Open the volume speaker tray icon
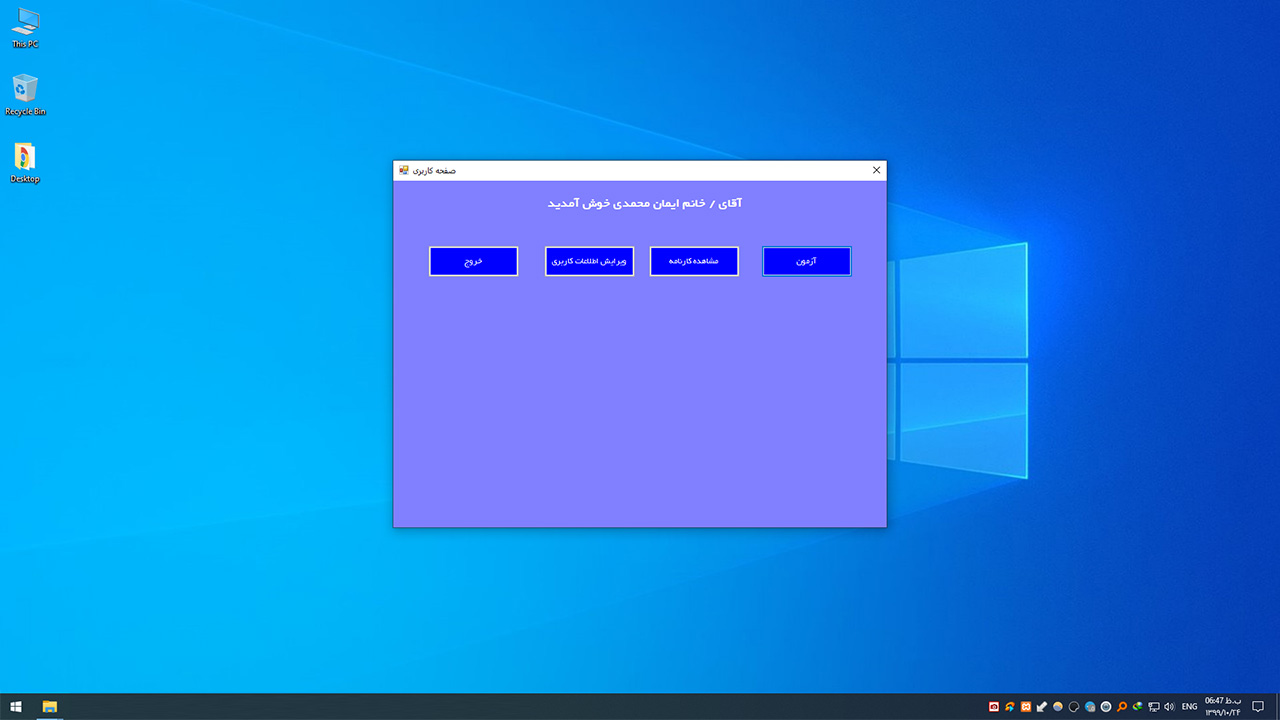The width and height of the screenshot is (1280, 720). 1169,707
